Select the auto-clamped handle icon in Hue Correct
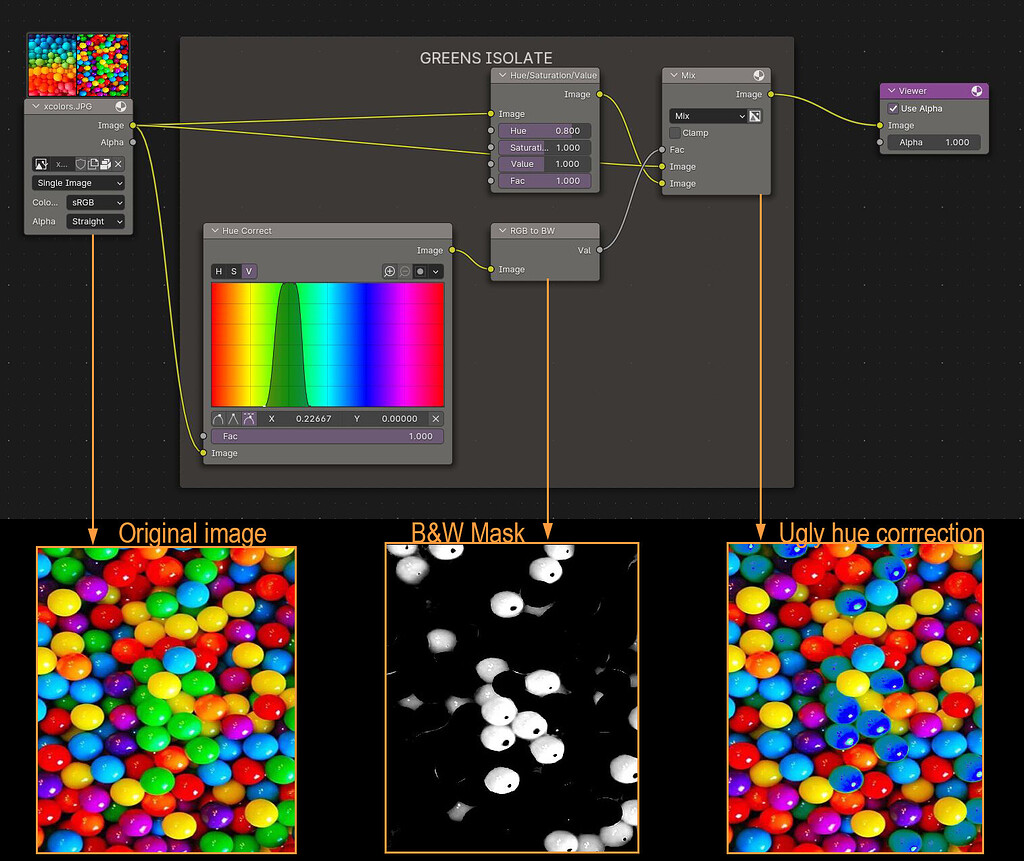 247,418
